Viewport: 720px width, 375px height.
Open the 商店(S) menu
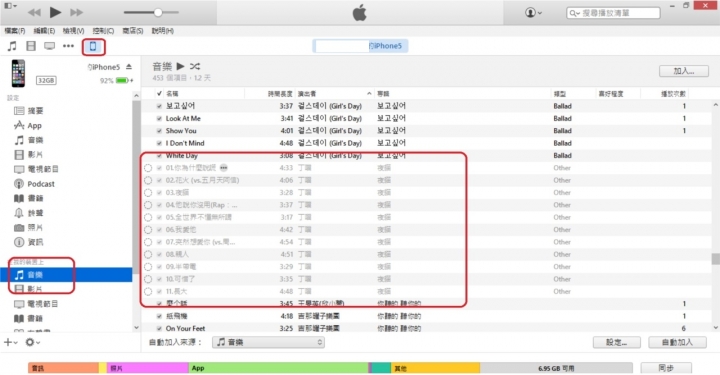133,31
